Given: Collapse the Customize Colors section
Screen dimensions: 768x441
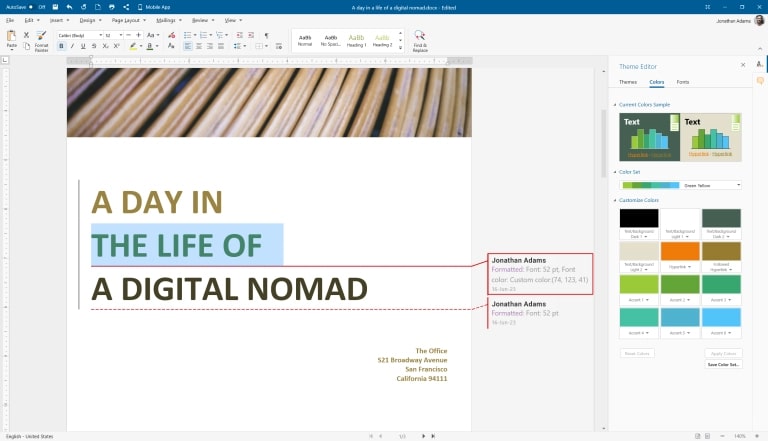Looking at the screenshot, I should click(x=614, y=200).
